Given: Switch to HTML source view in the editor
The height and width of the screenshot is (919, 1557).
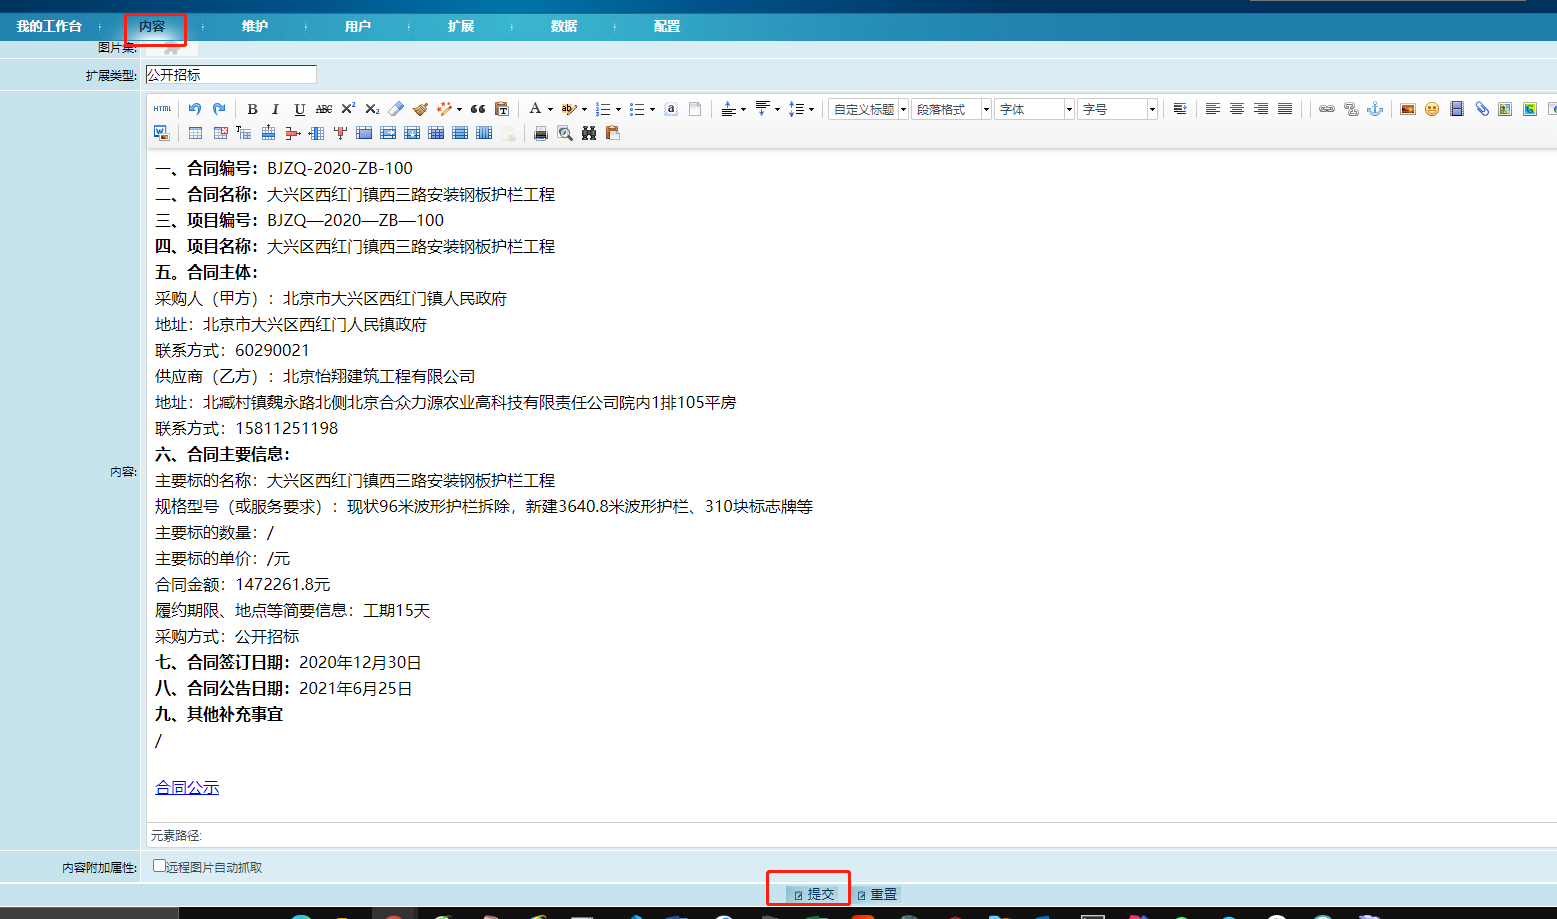Looking at the screenshot, I should coord(162,109).
